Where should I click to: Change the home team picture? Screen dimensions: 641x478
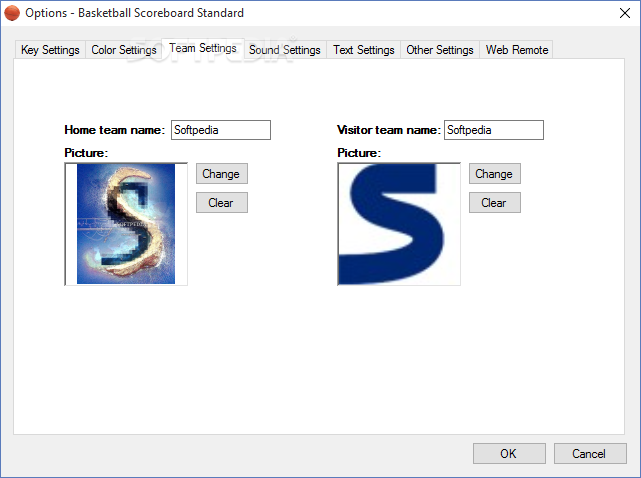222,174
